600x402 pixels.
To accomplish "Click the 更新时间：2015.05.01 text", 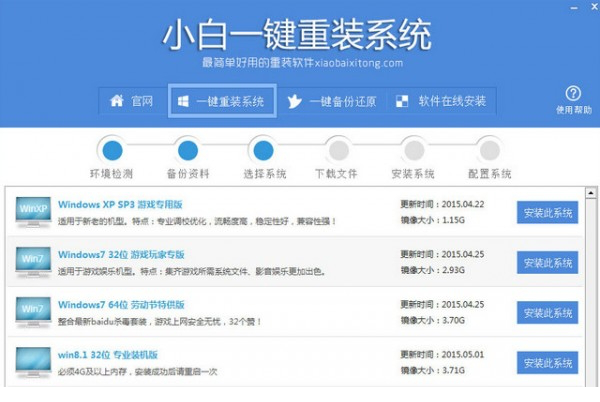I will click(442, 355).
